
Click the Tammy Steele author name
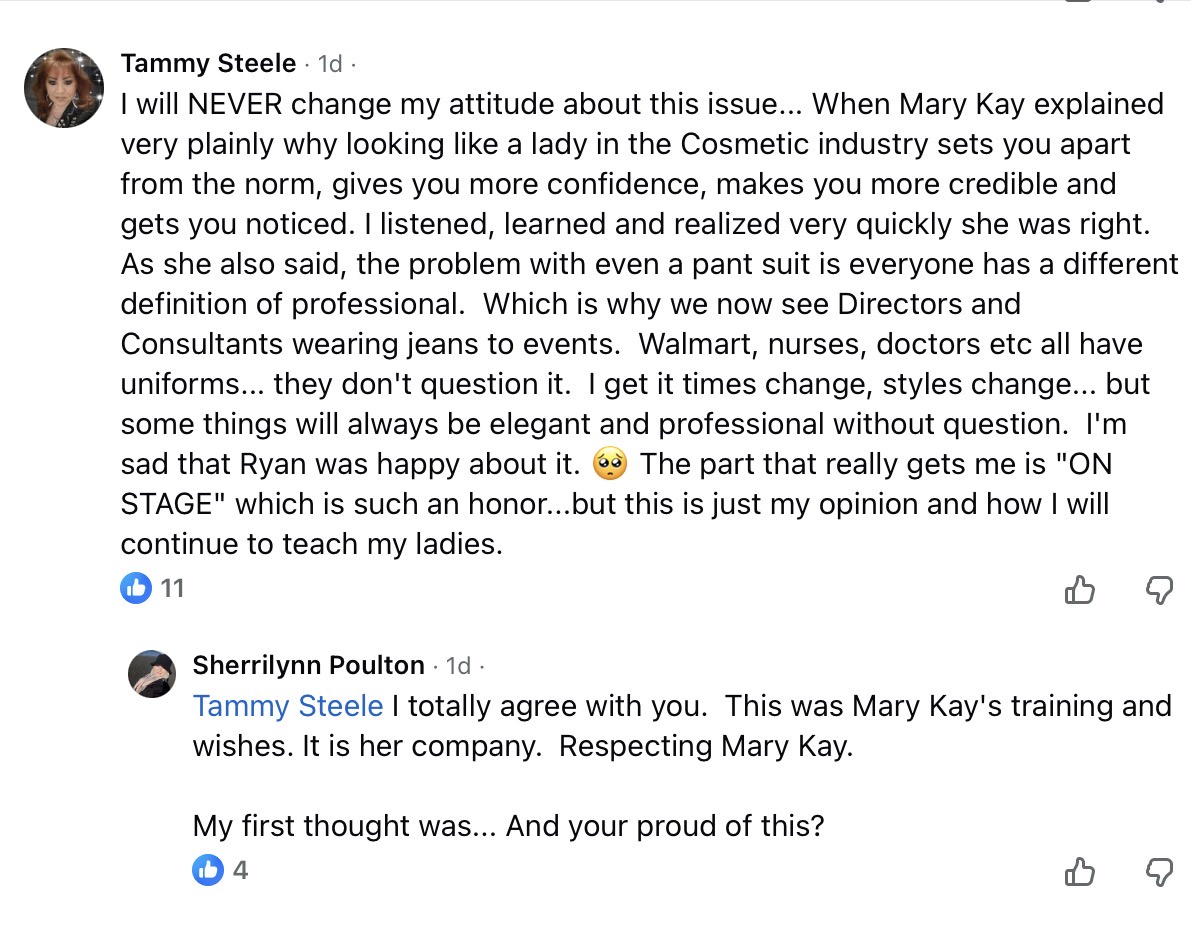(208, 64)
